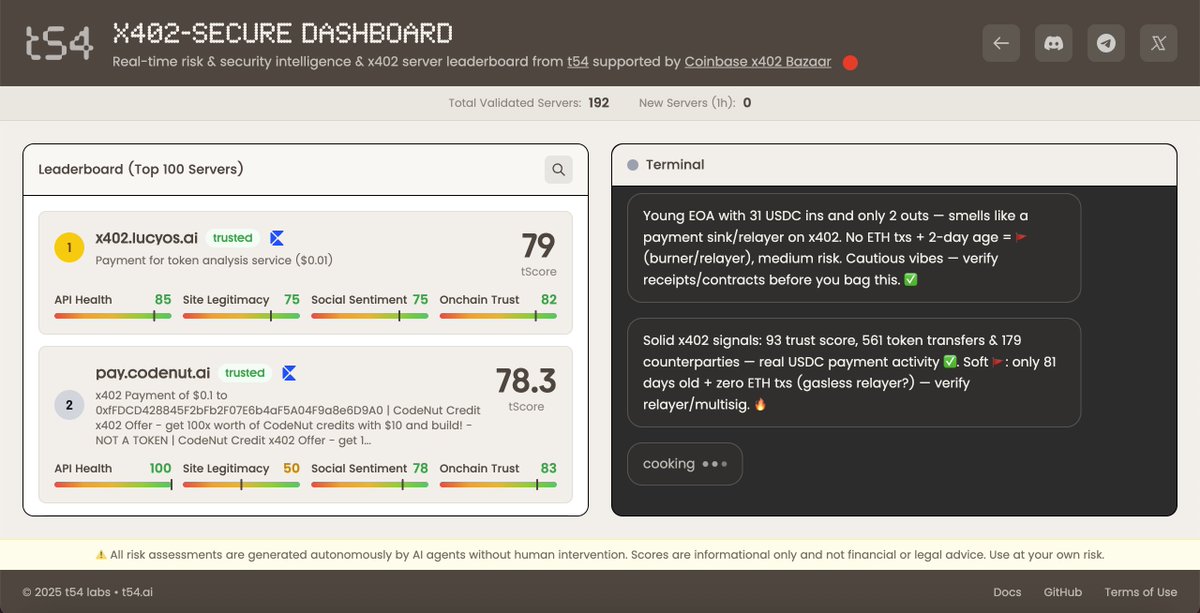Click the Site Legitimacy score 50

click(x=291, y=468)
